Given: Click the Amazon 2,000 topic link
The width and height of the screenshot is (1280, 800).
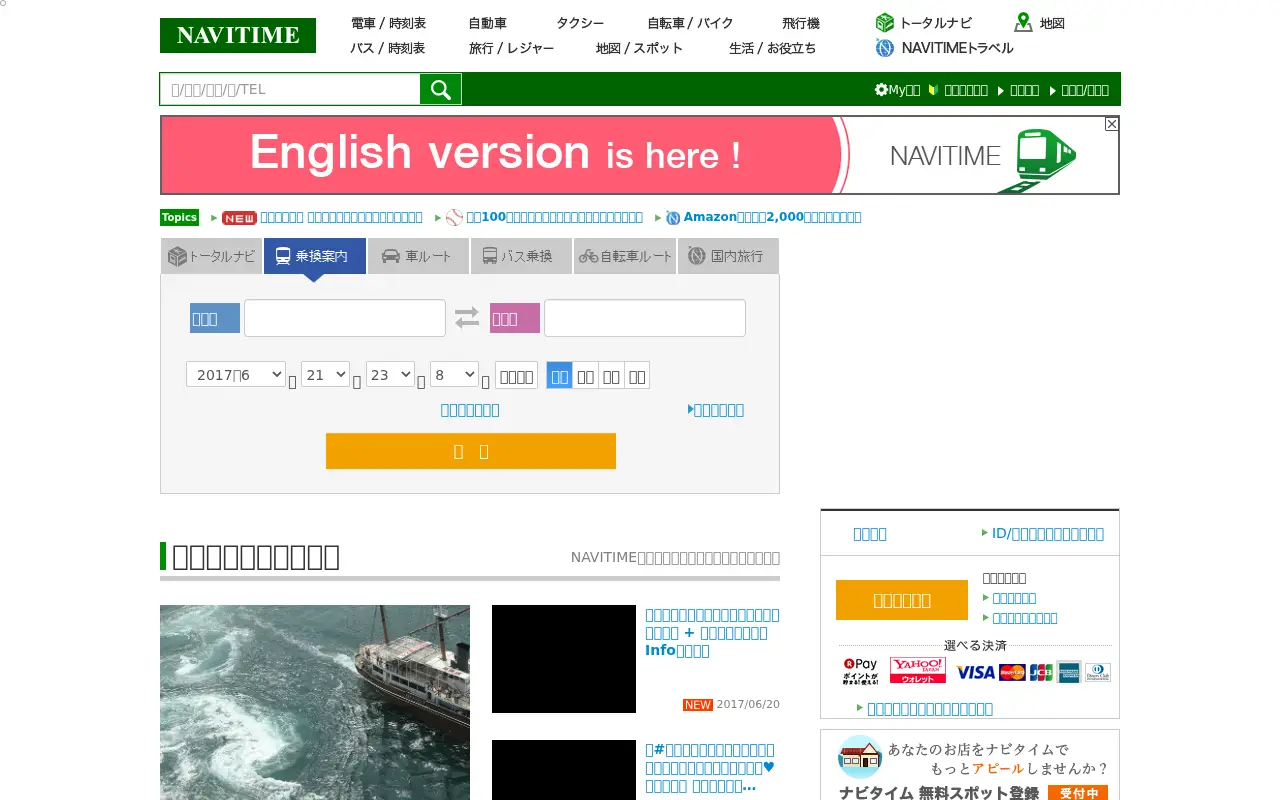Looking at the screenshot, I should click(x=772, y=217).
